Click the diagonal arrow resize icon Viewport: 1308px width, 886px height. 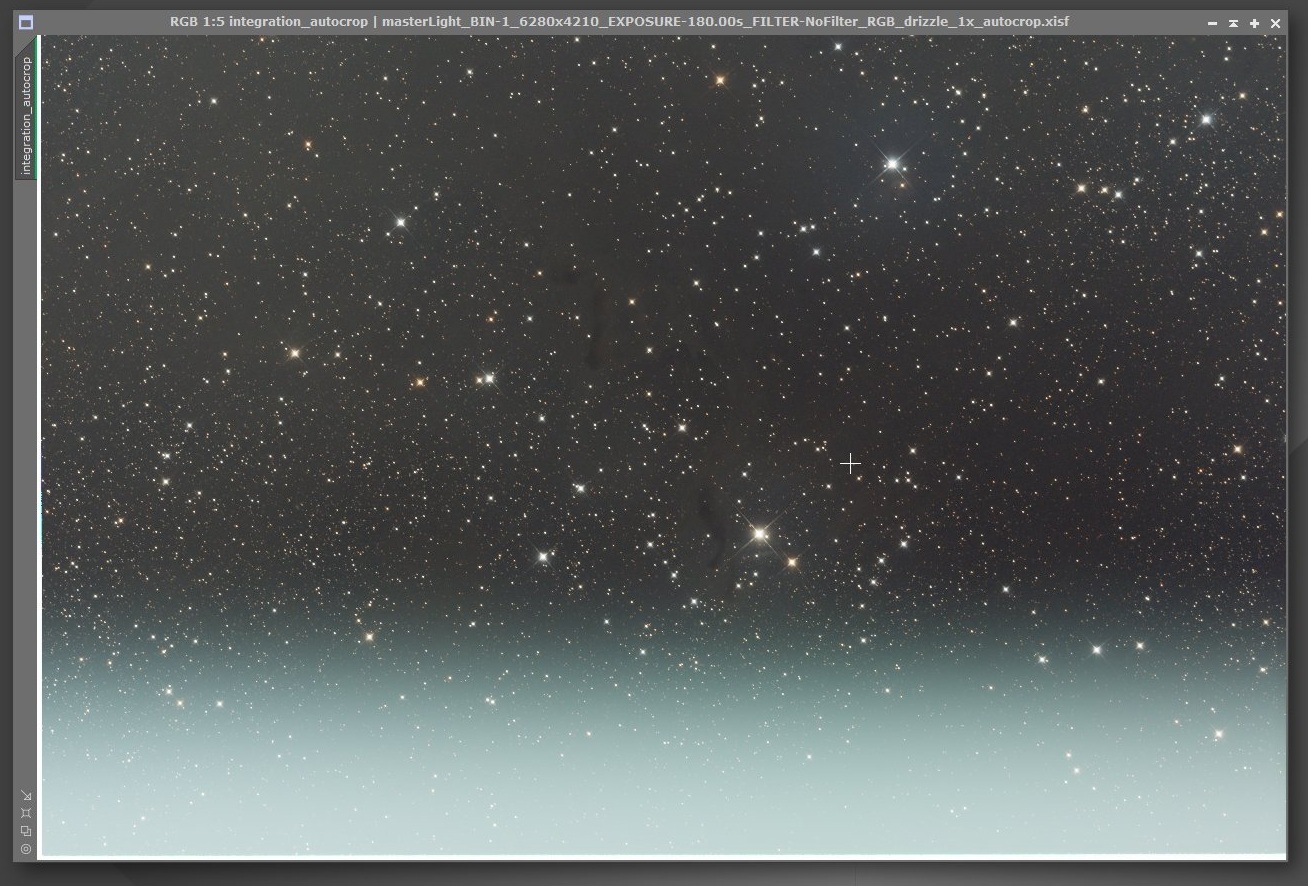pos(26,796)
